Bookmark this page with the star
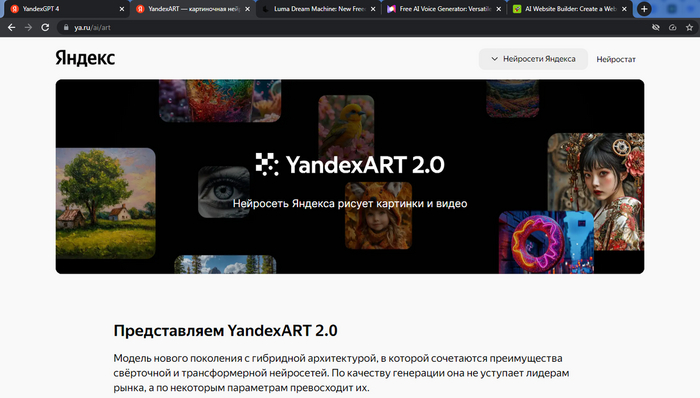This screenshot has height=398, width=700. point(689,27)
